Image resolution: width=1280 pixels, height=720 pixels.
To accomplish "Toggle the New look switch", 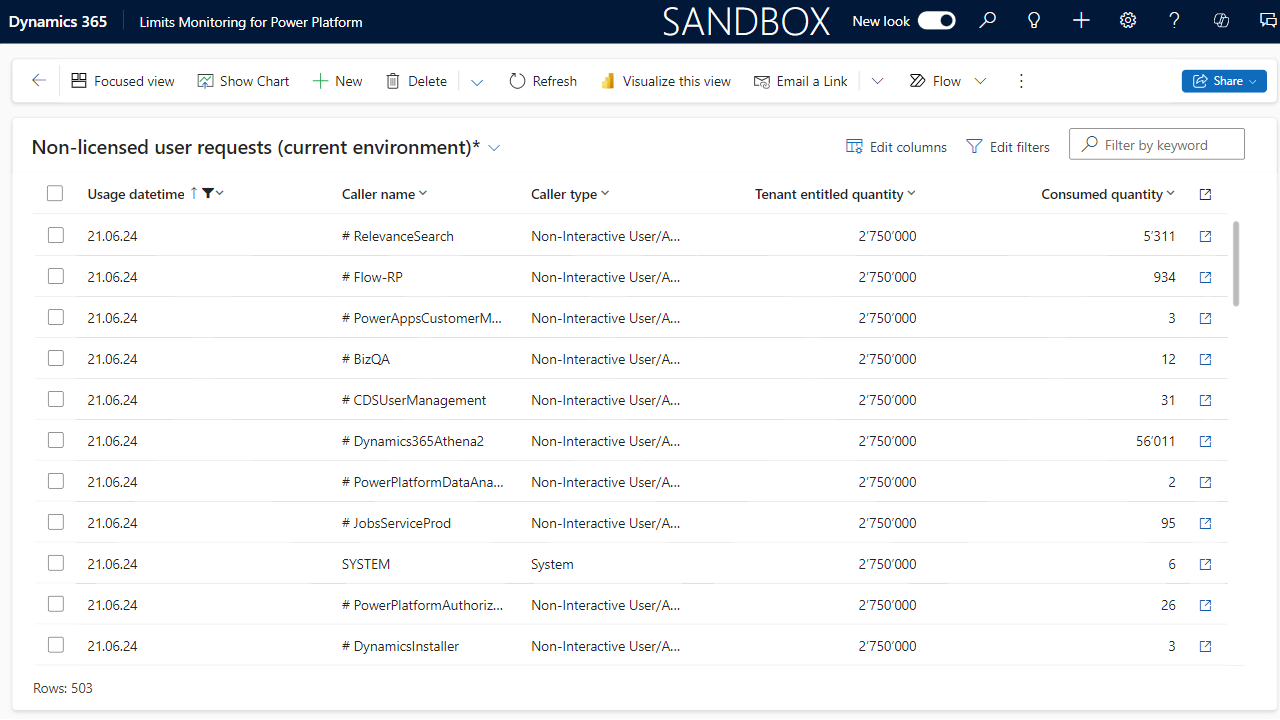I will coord(937,20).
